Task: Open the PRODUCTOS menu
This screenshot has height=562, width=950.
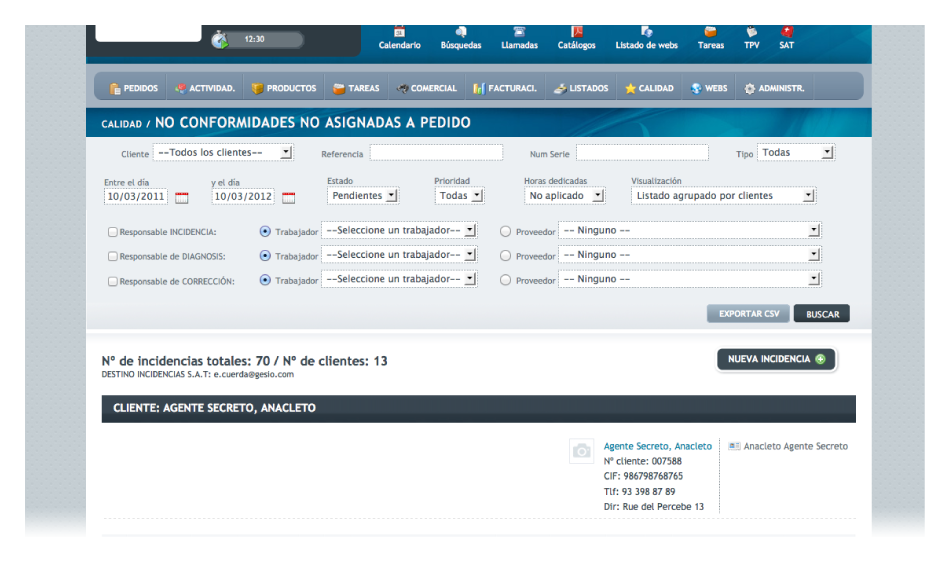Action: point(284,88)
